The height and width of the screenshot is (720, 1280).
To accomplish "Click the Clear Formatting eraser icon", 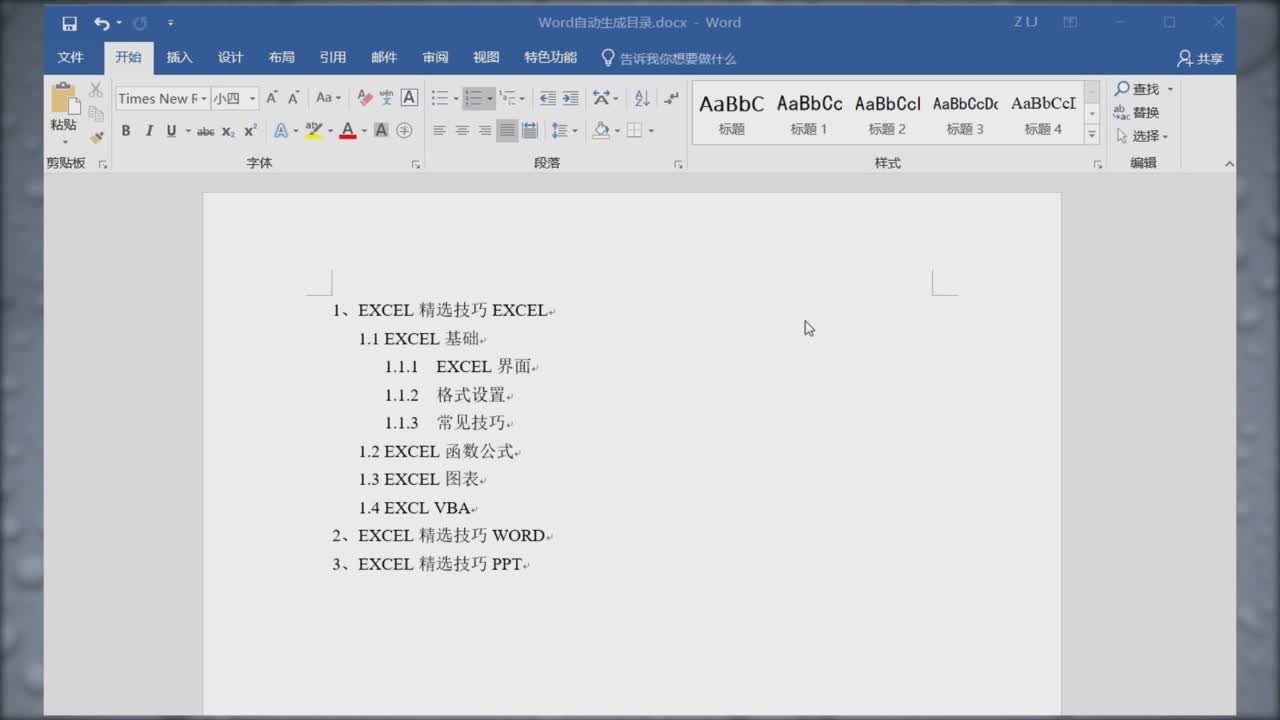I will (365, 98).
